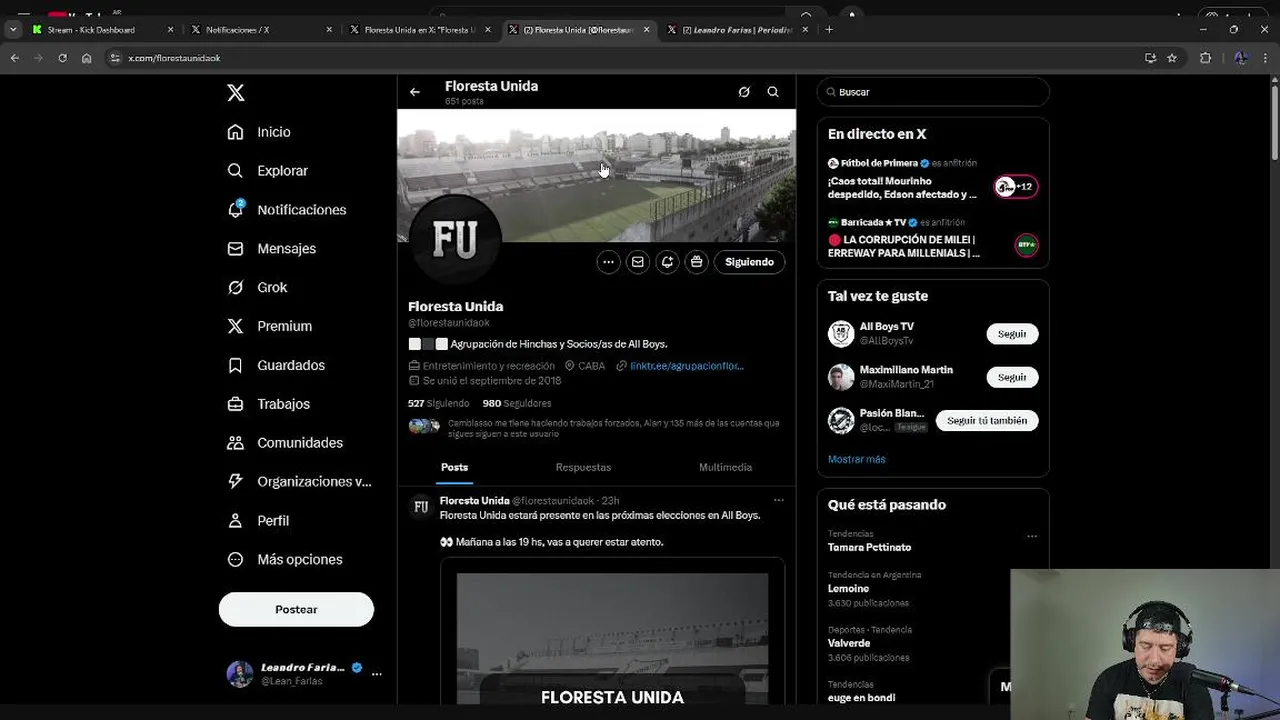1280x720 pixels.
Task: Click the Comunidades people icon
Action: 235,443
